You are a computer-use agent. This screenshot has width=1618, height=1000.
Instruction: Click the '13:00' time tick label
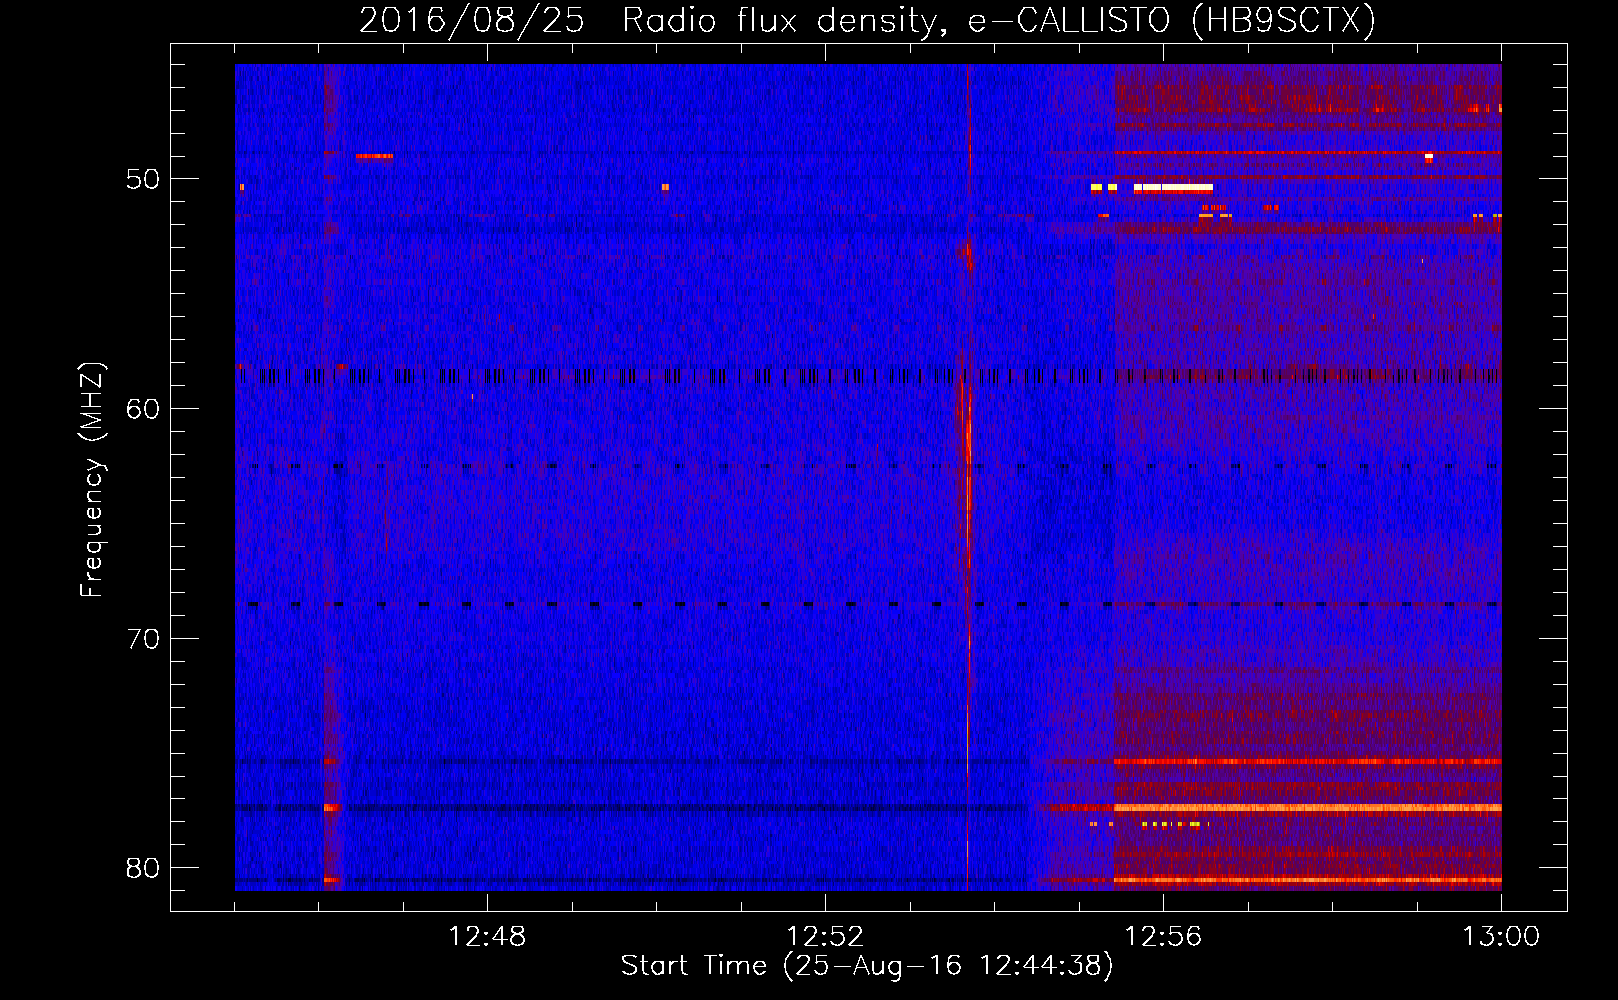point(1501,937)
